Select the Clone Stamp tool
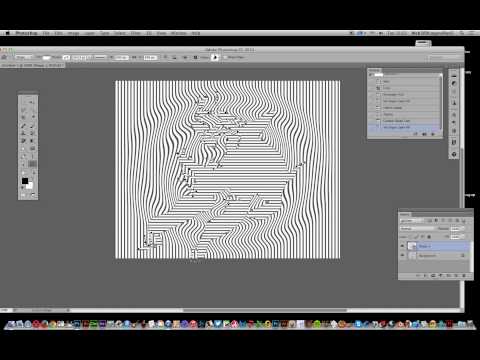480x360 pixels. tap(23, 133)
